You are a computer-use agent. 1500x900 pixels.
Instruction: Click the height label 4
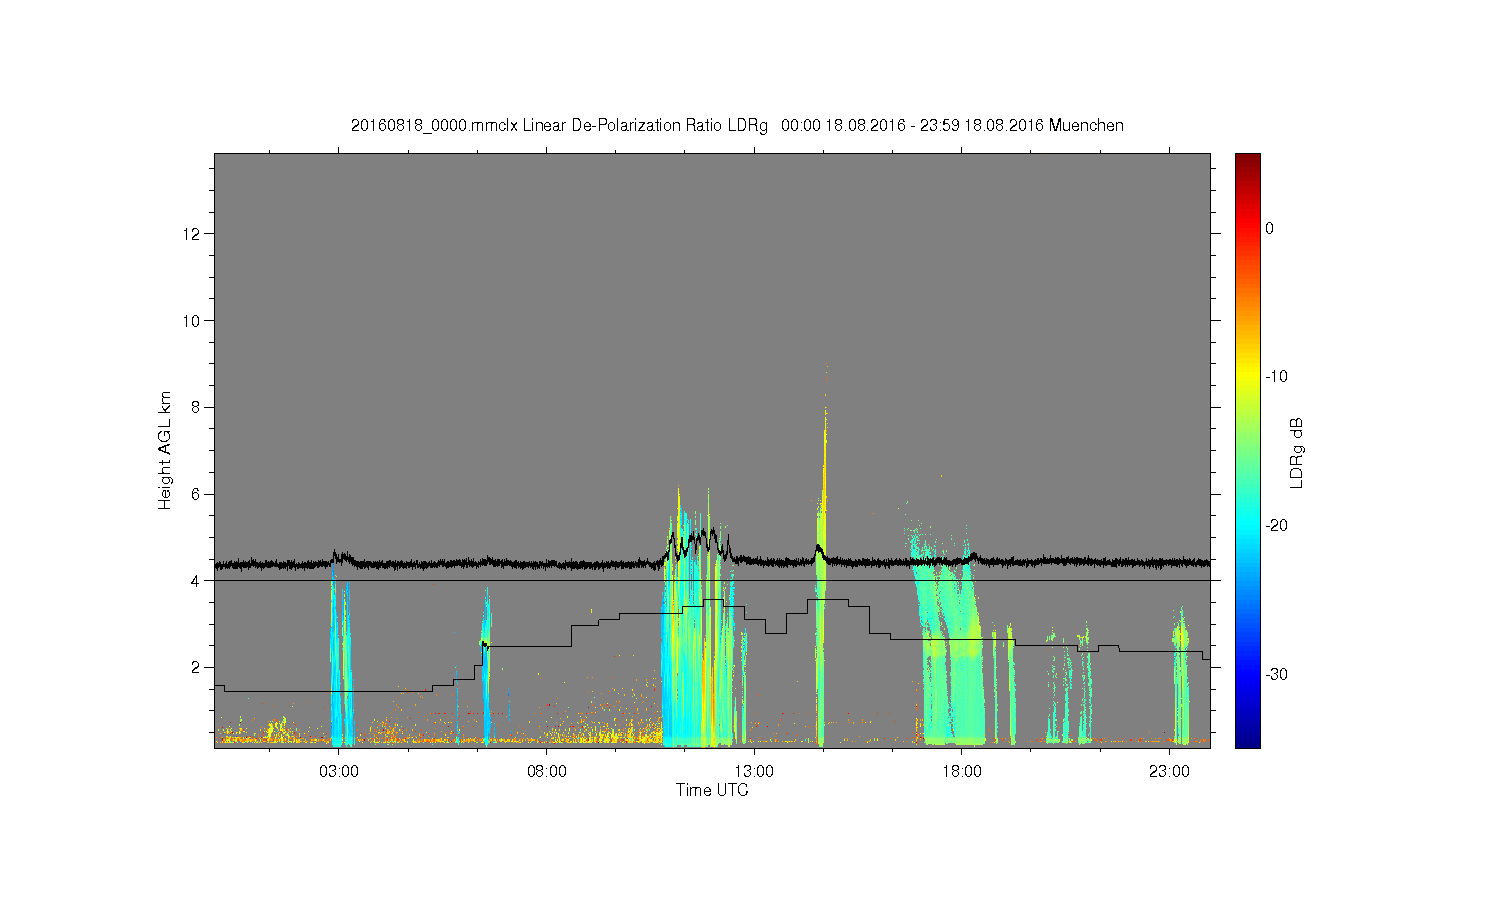click(197, 581)
